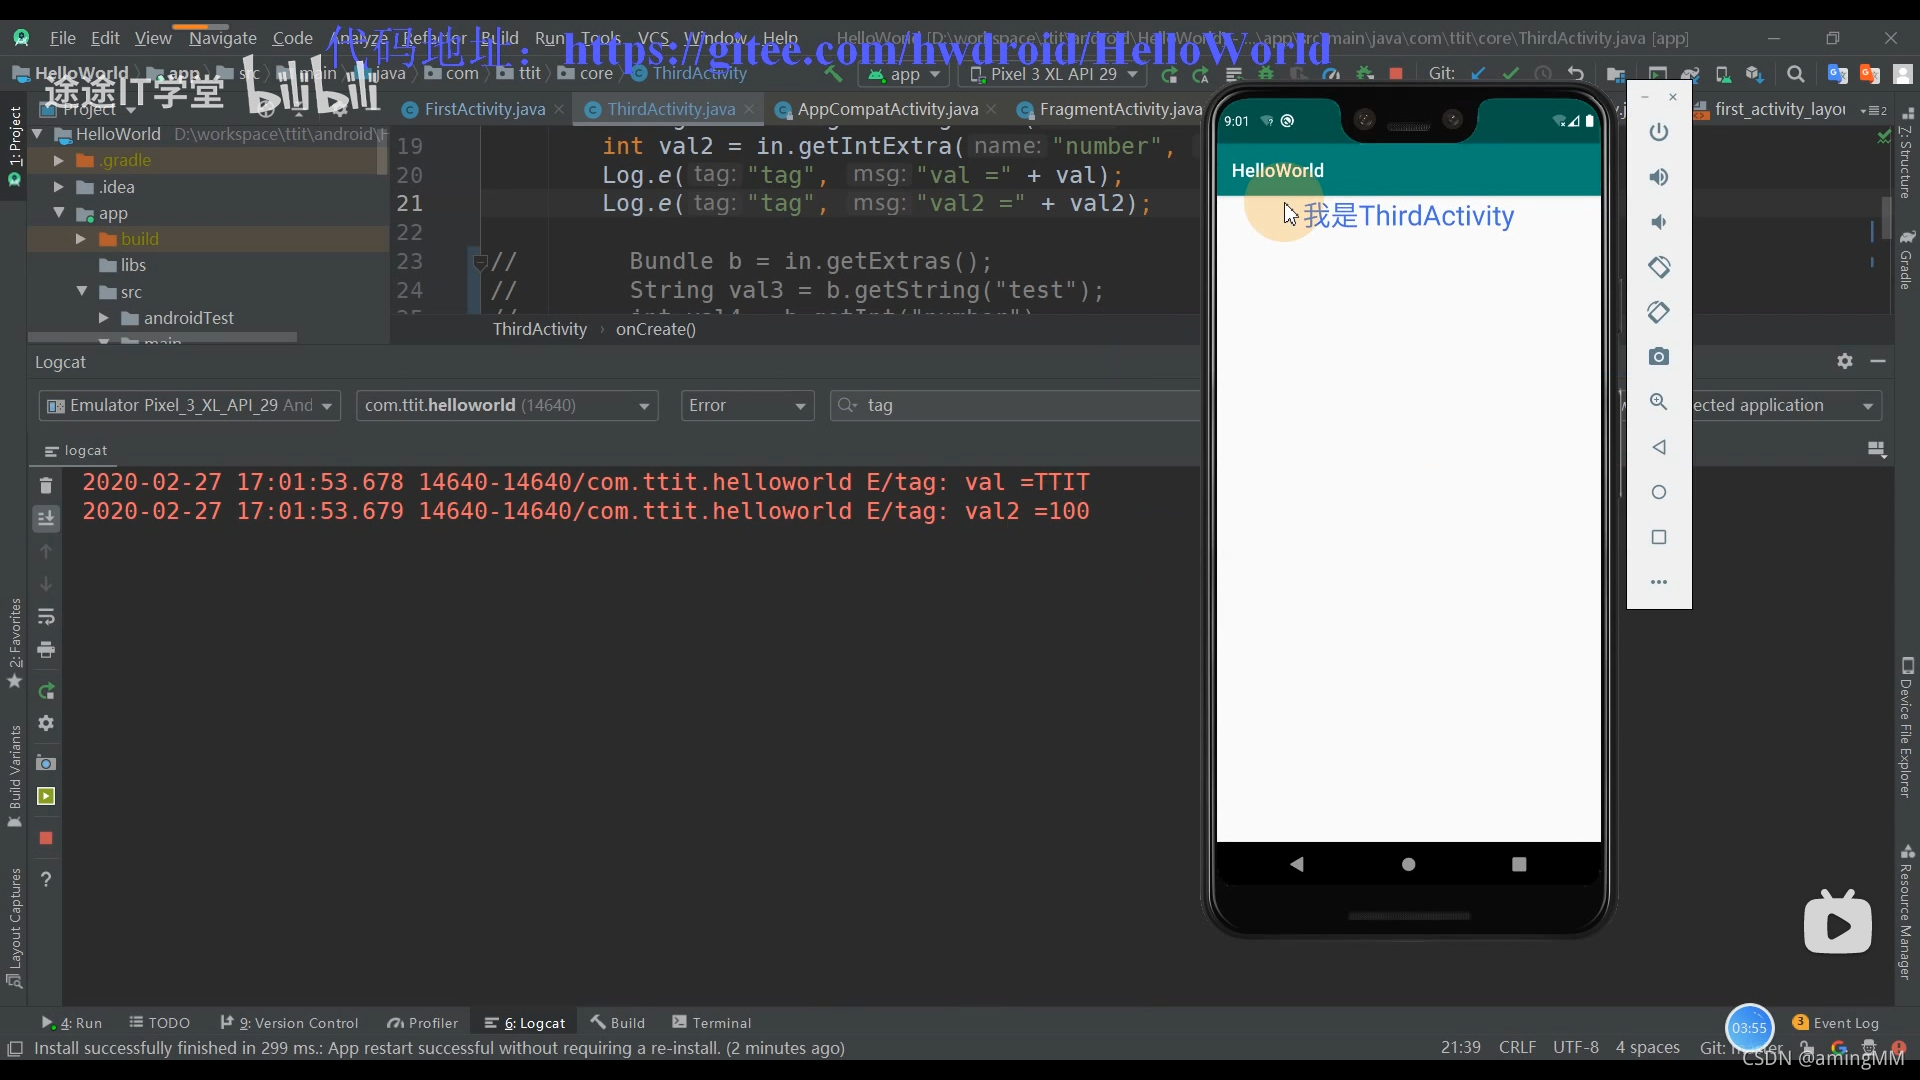Click the Git update project arrow

coord(1478,74)
